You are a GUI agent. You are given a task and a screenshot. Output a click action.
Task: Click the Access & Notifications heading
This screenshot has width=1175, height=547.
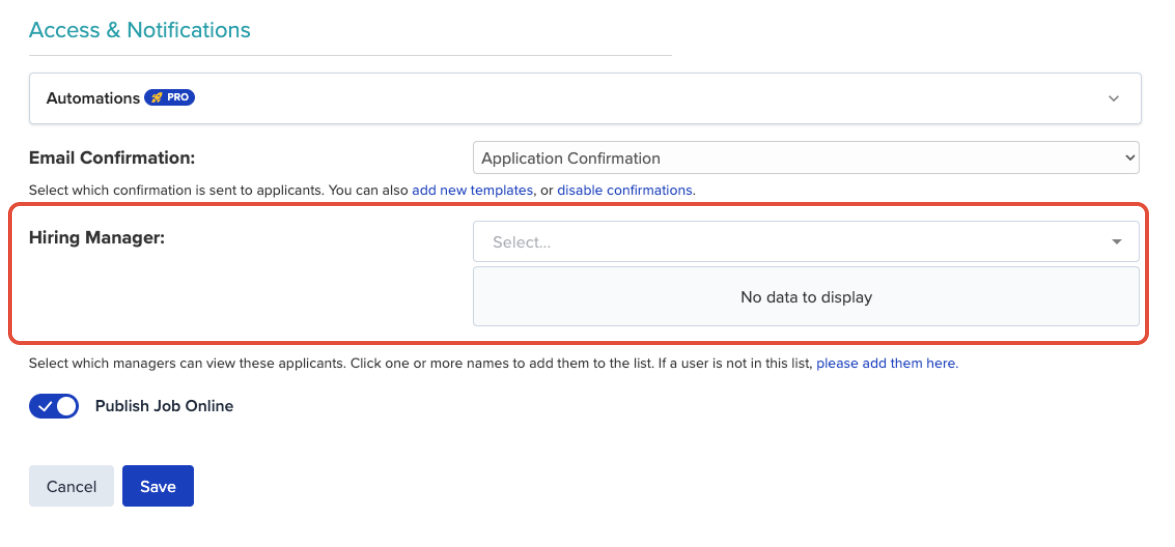pyautogui.click(x=139, y=30)
